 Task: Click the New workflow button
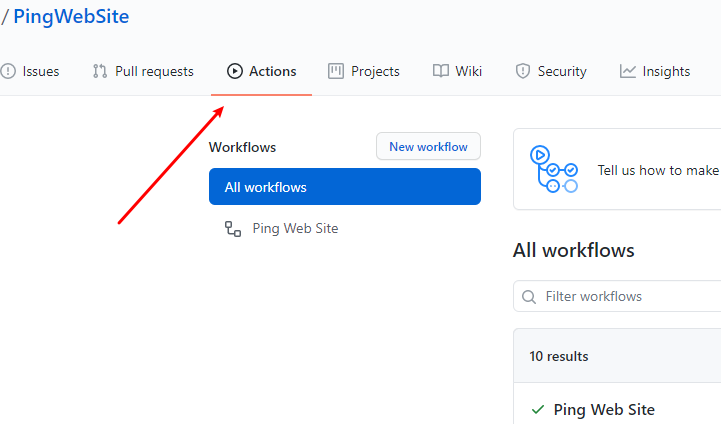429,146
